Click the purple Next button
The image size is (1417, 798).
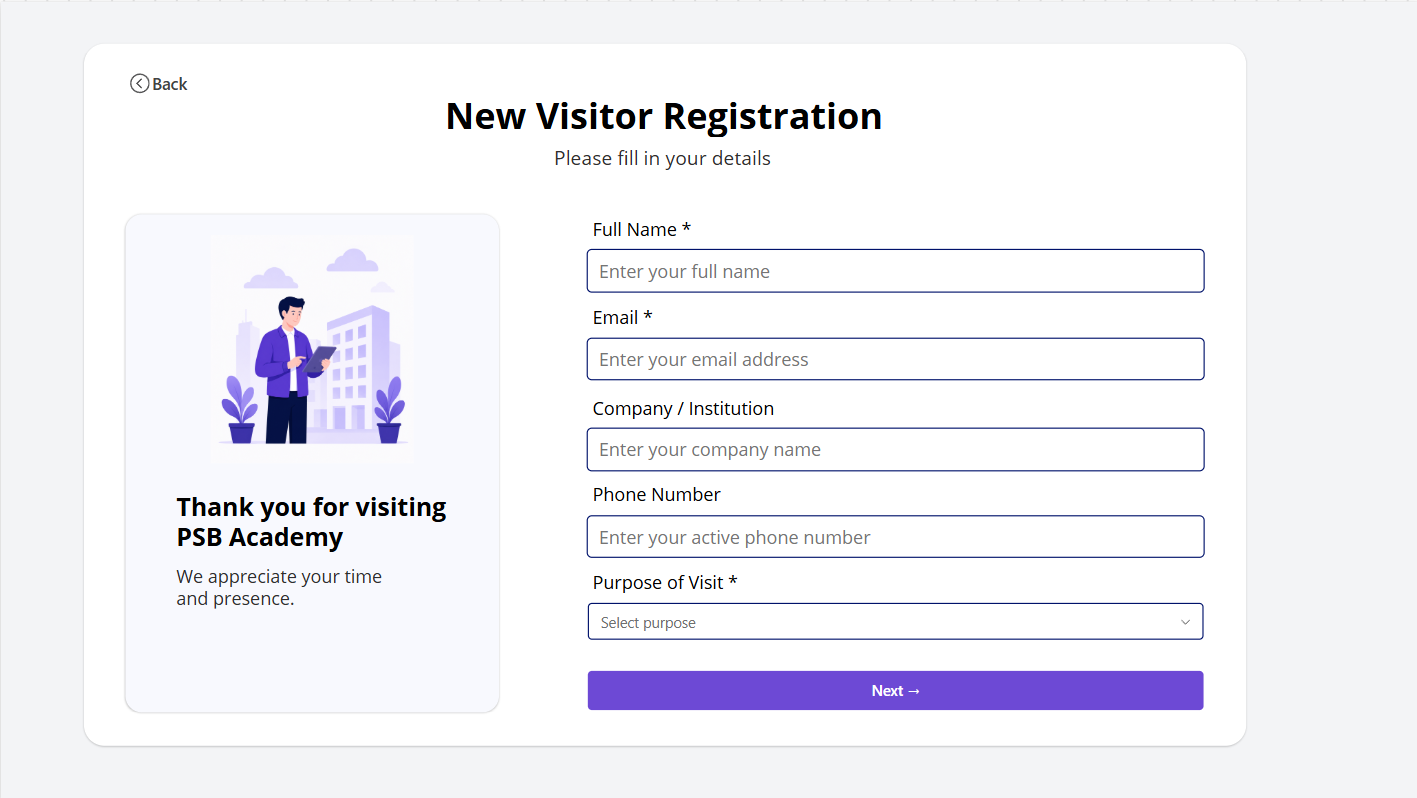click(895, 691)
